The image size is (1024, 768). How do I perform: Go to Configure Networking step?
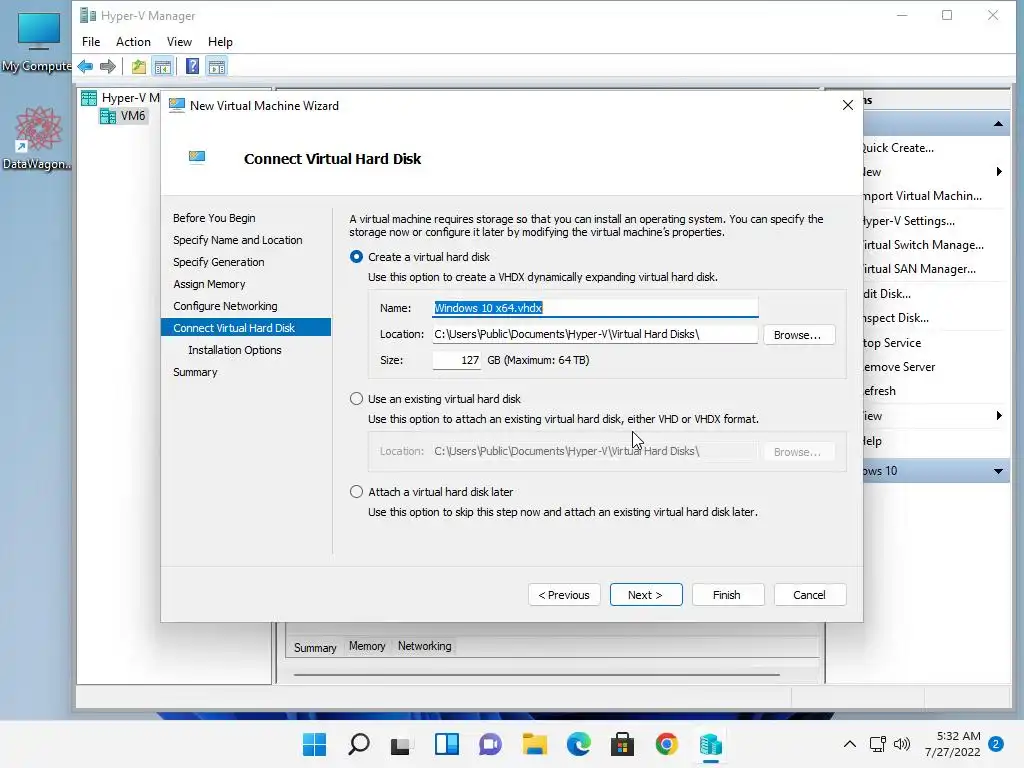coord(225,306)
